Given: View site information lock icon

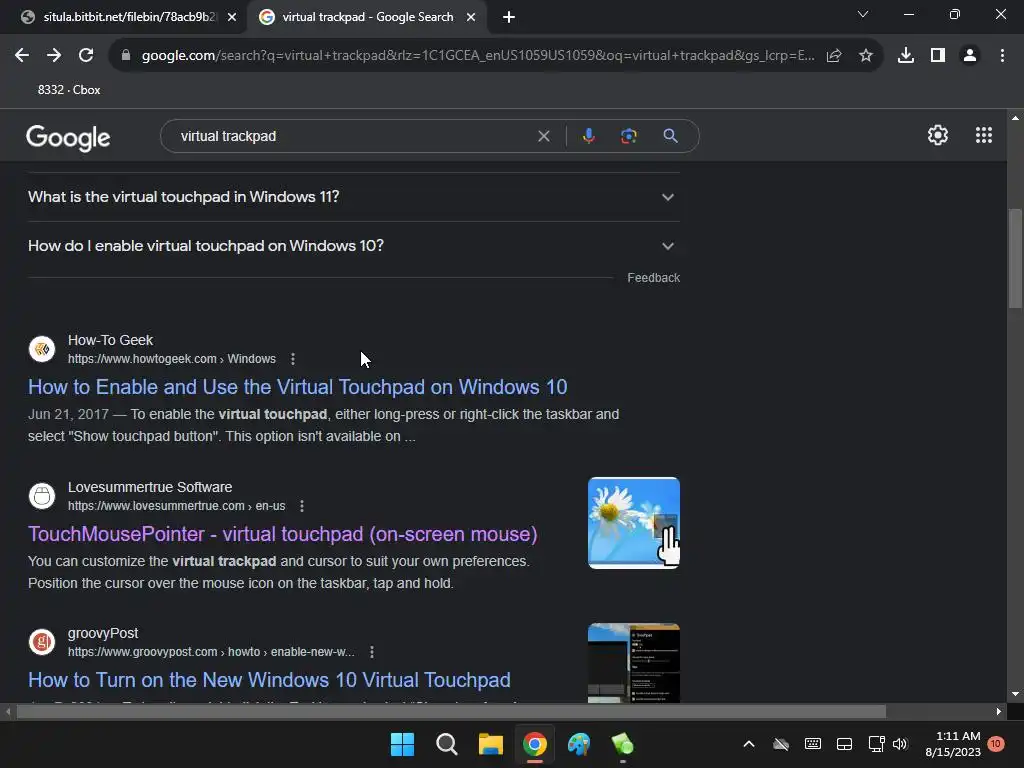Looking at the screenshot, I should pos(126,56).
